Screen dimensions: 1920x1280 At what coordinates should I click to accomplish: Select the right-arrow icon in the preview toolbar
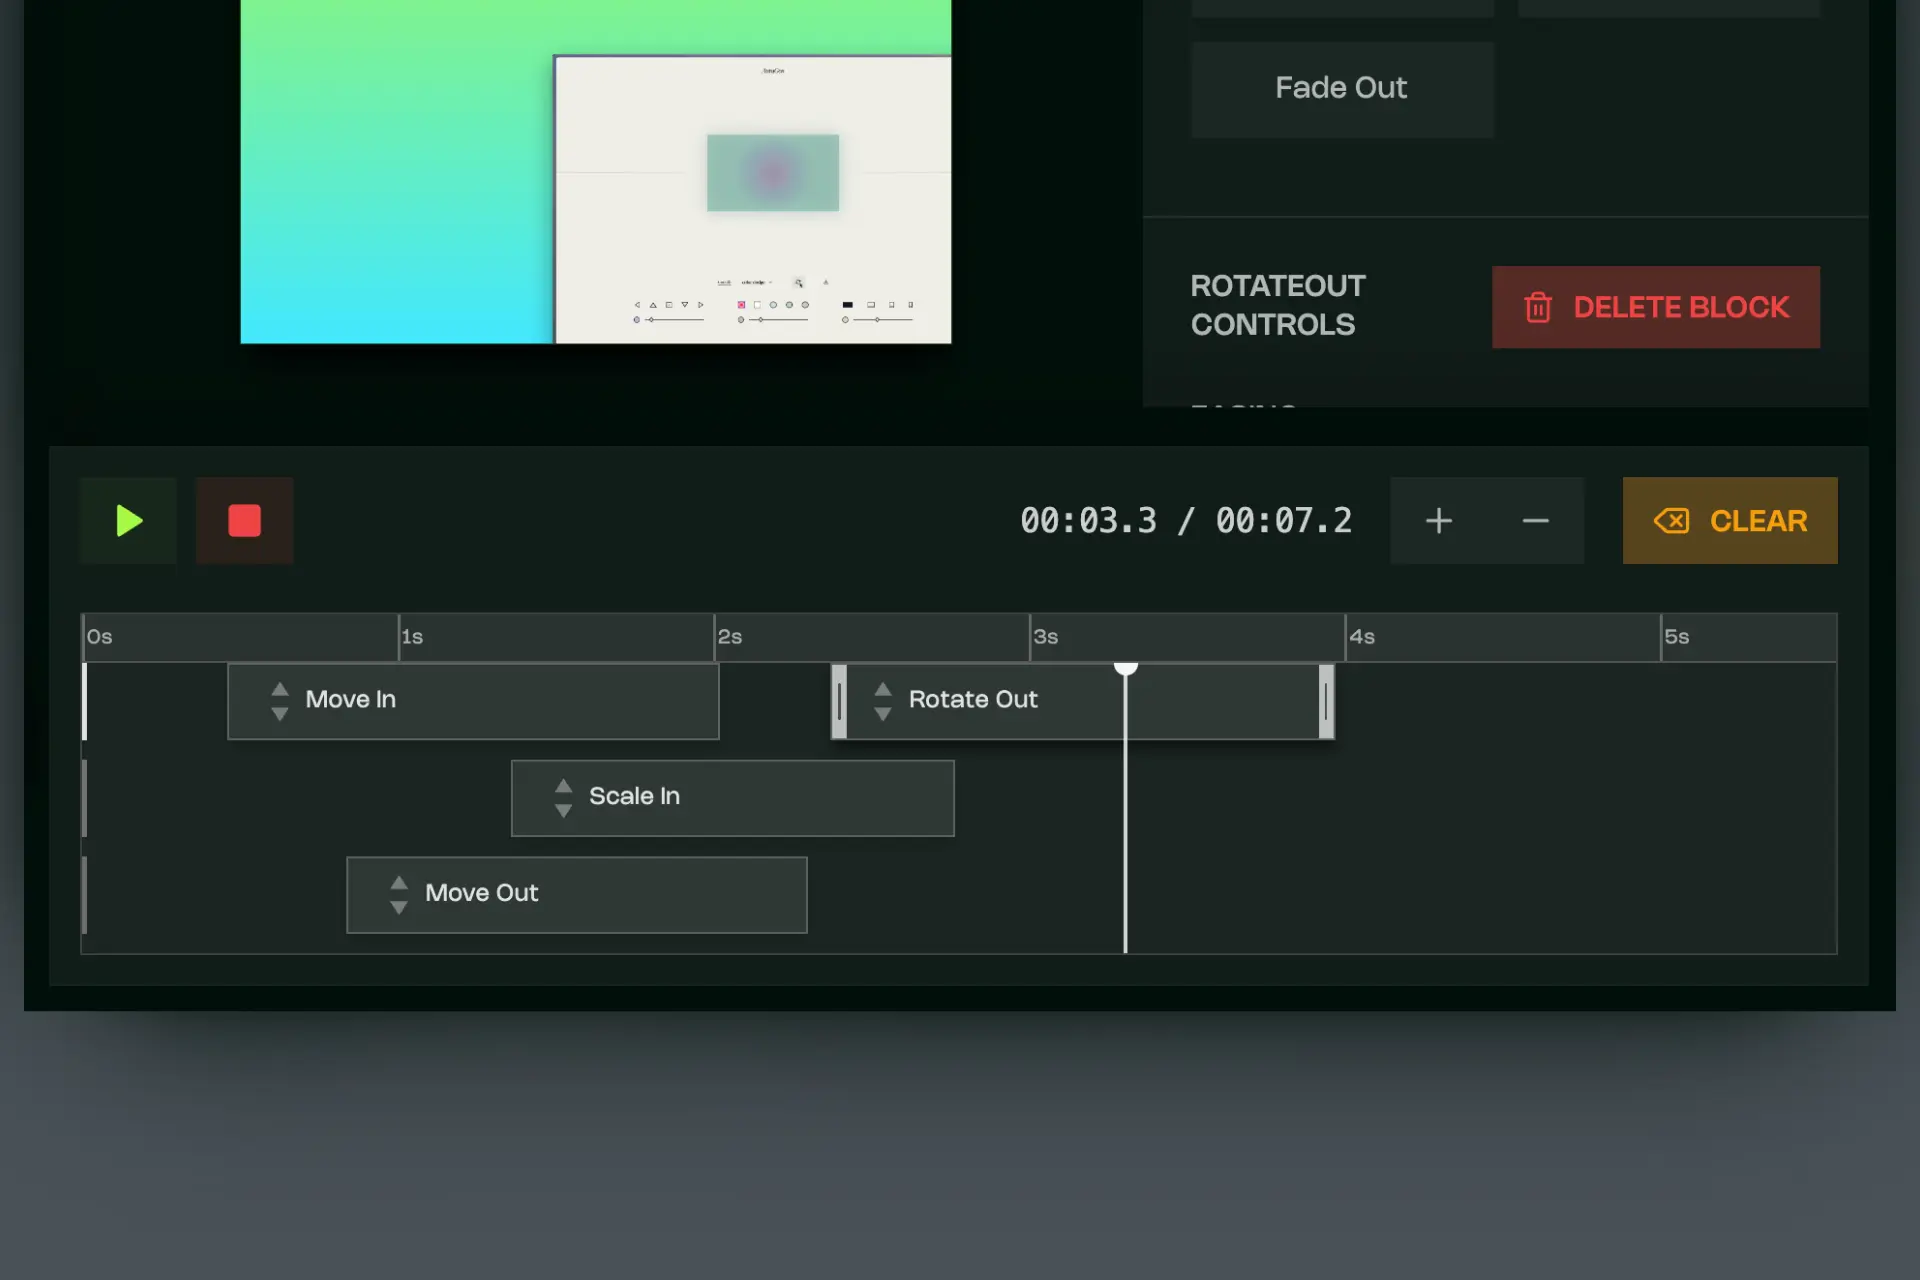(x=700, y=305)
